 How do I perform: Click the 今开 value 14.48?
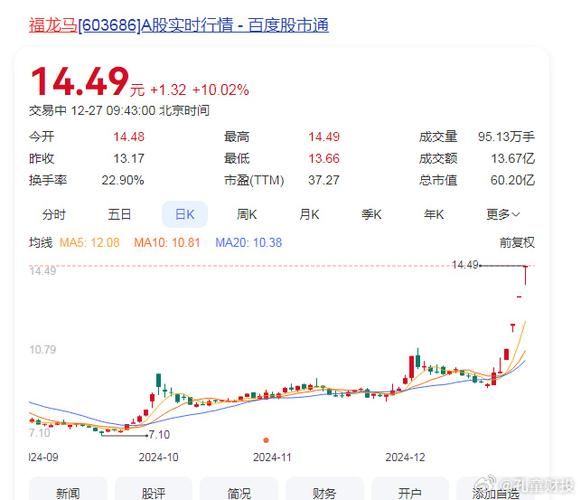tap(129, 137)
